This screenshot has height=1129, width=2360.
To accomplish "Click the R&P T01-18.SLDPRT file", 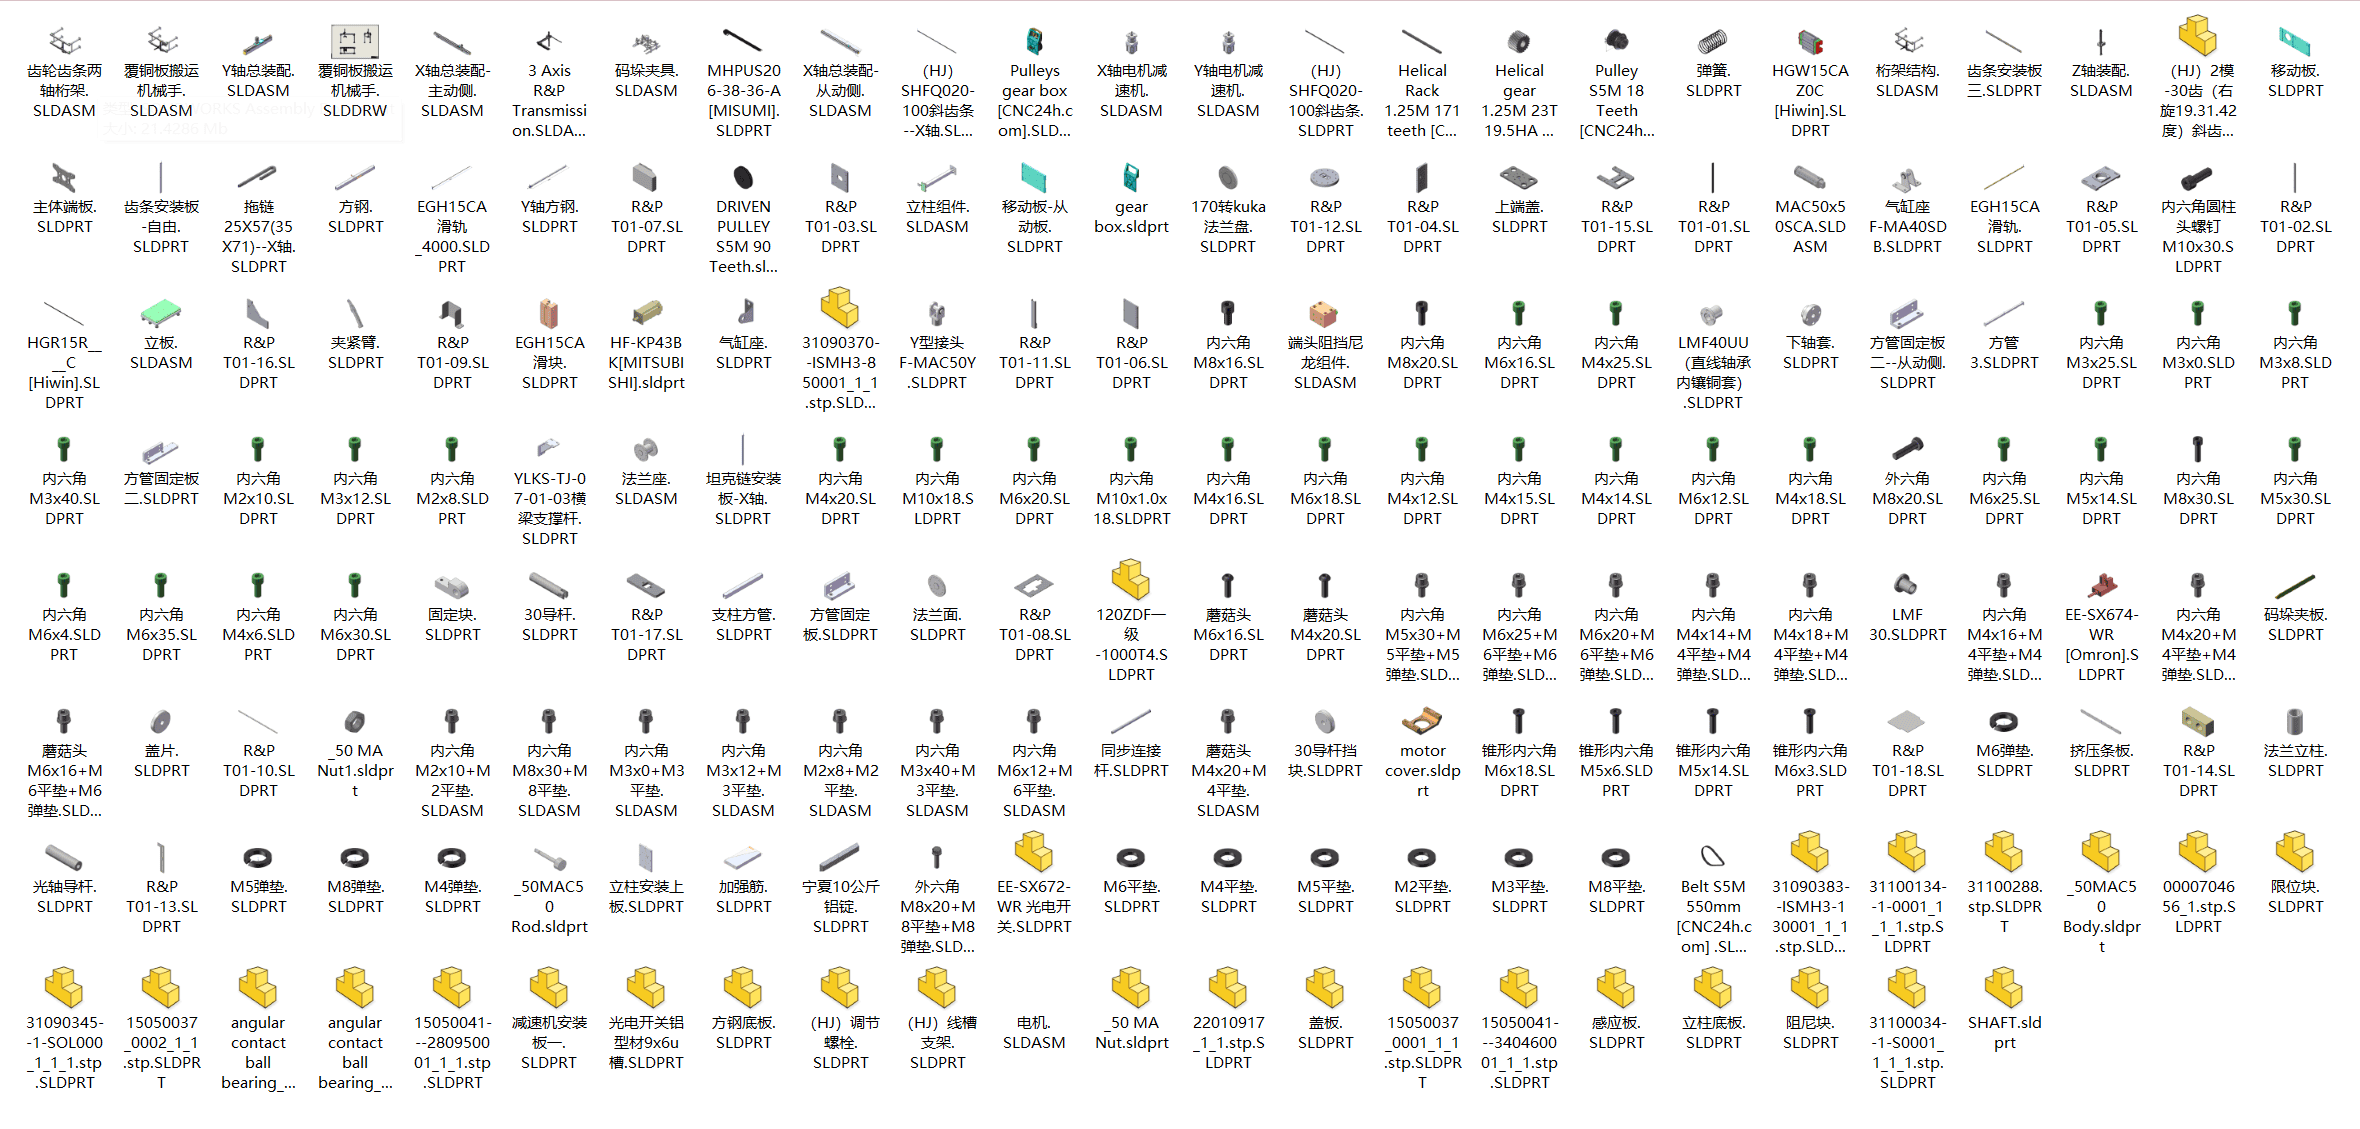I will coord(1907,752).
